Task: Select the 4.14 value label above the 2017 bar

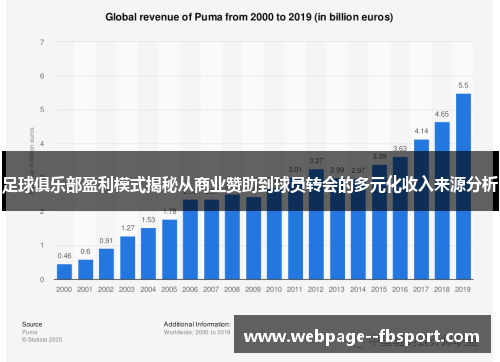Action: coord(421,131)
